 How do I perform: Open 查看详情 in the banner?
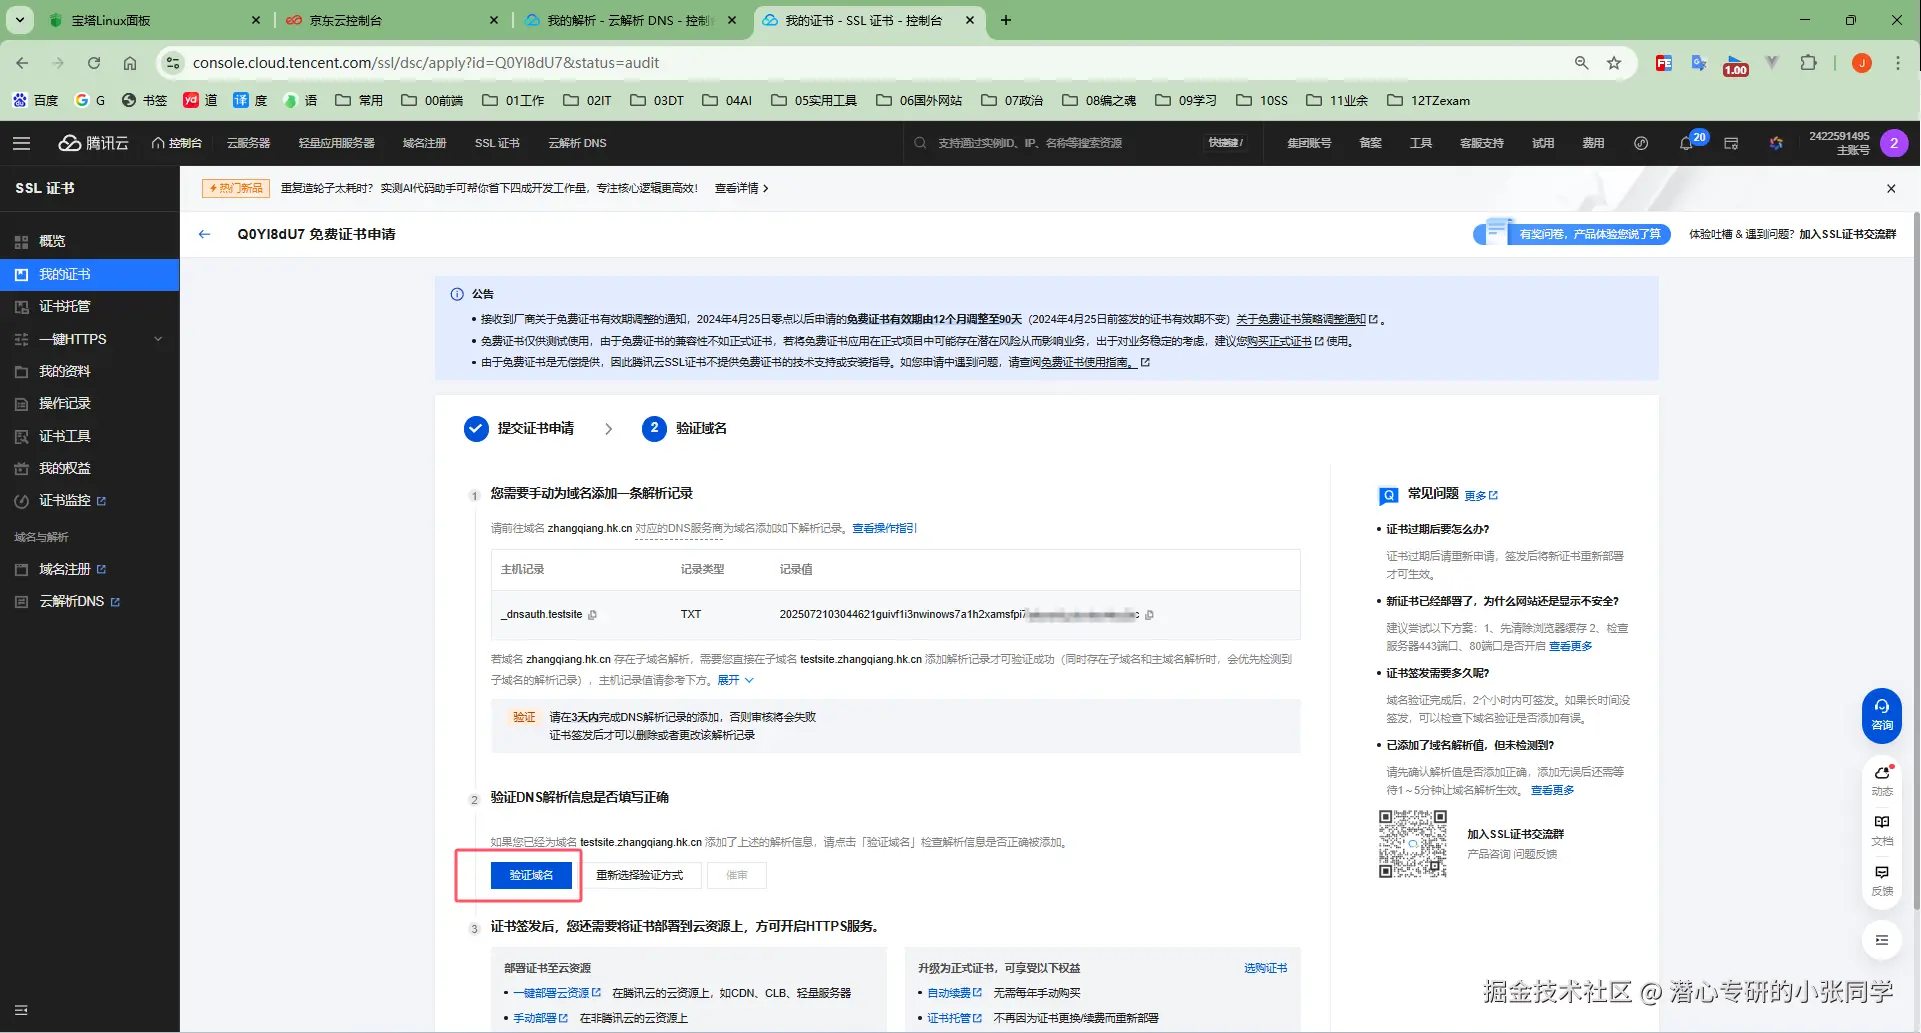pos(741,188)
